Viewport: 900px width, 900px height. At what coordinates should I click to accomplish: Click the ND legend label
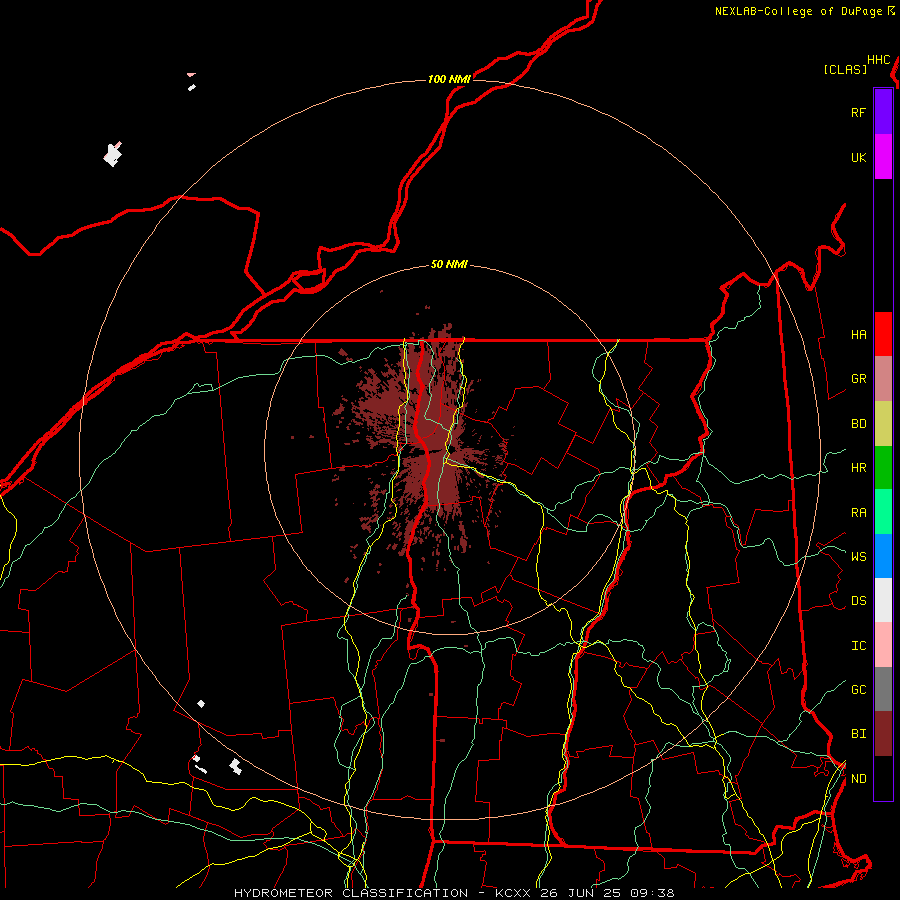(858, 778)
